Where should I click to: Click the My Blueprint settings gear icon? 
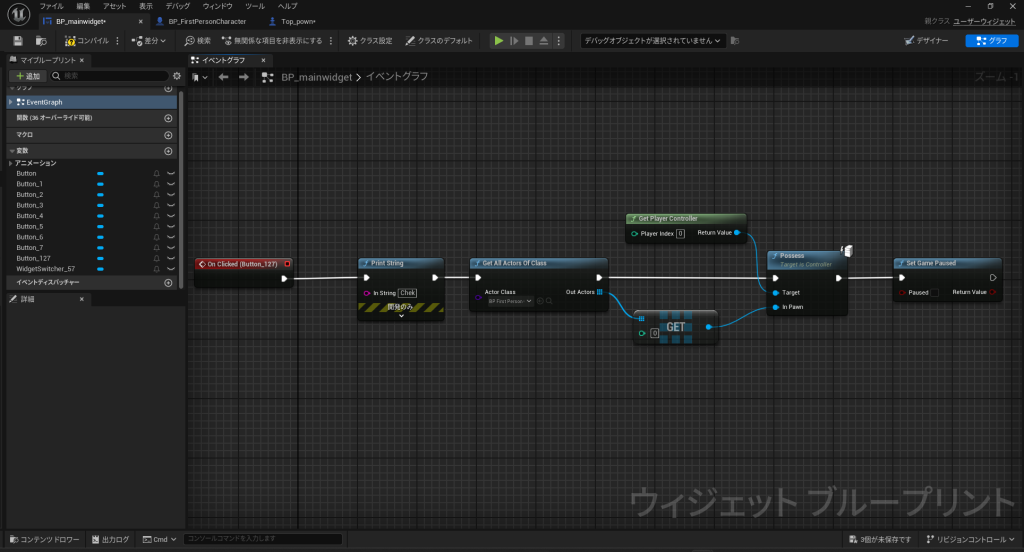[177, 76]
